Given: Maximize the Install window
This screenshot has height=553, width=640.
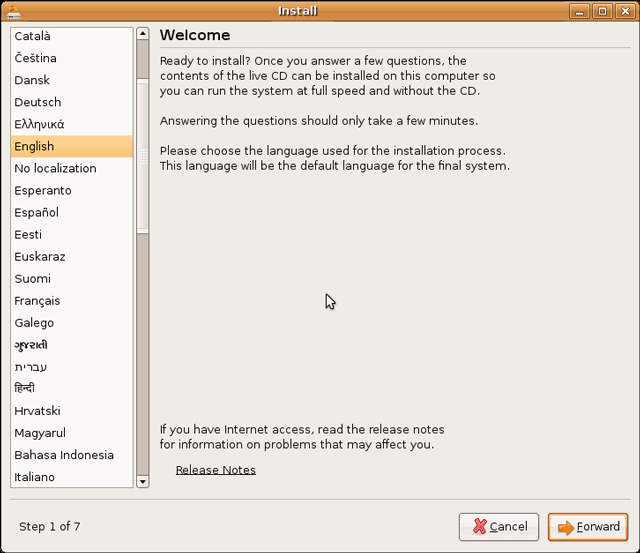Looking at the screenshot, I should click(x=602, y=12).
